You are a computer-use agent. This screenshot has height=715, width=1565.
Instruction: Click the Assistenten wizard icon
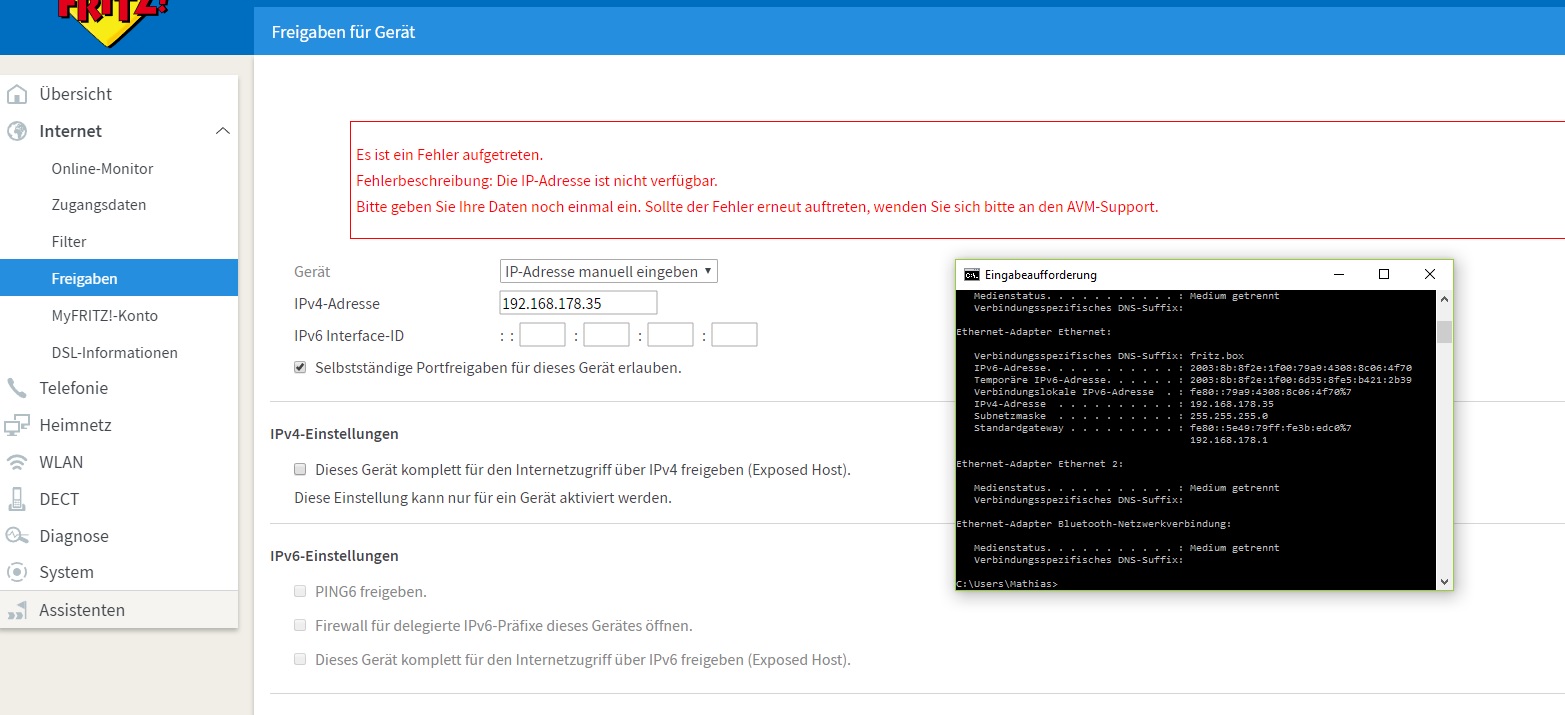tap(16, 610)
